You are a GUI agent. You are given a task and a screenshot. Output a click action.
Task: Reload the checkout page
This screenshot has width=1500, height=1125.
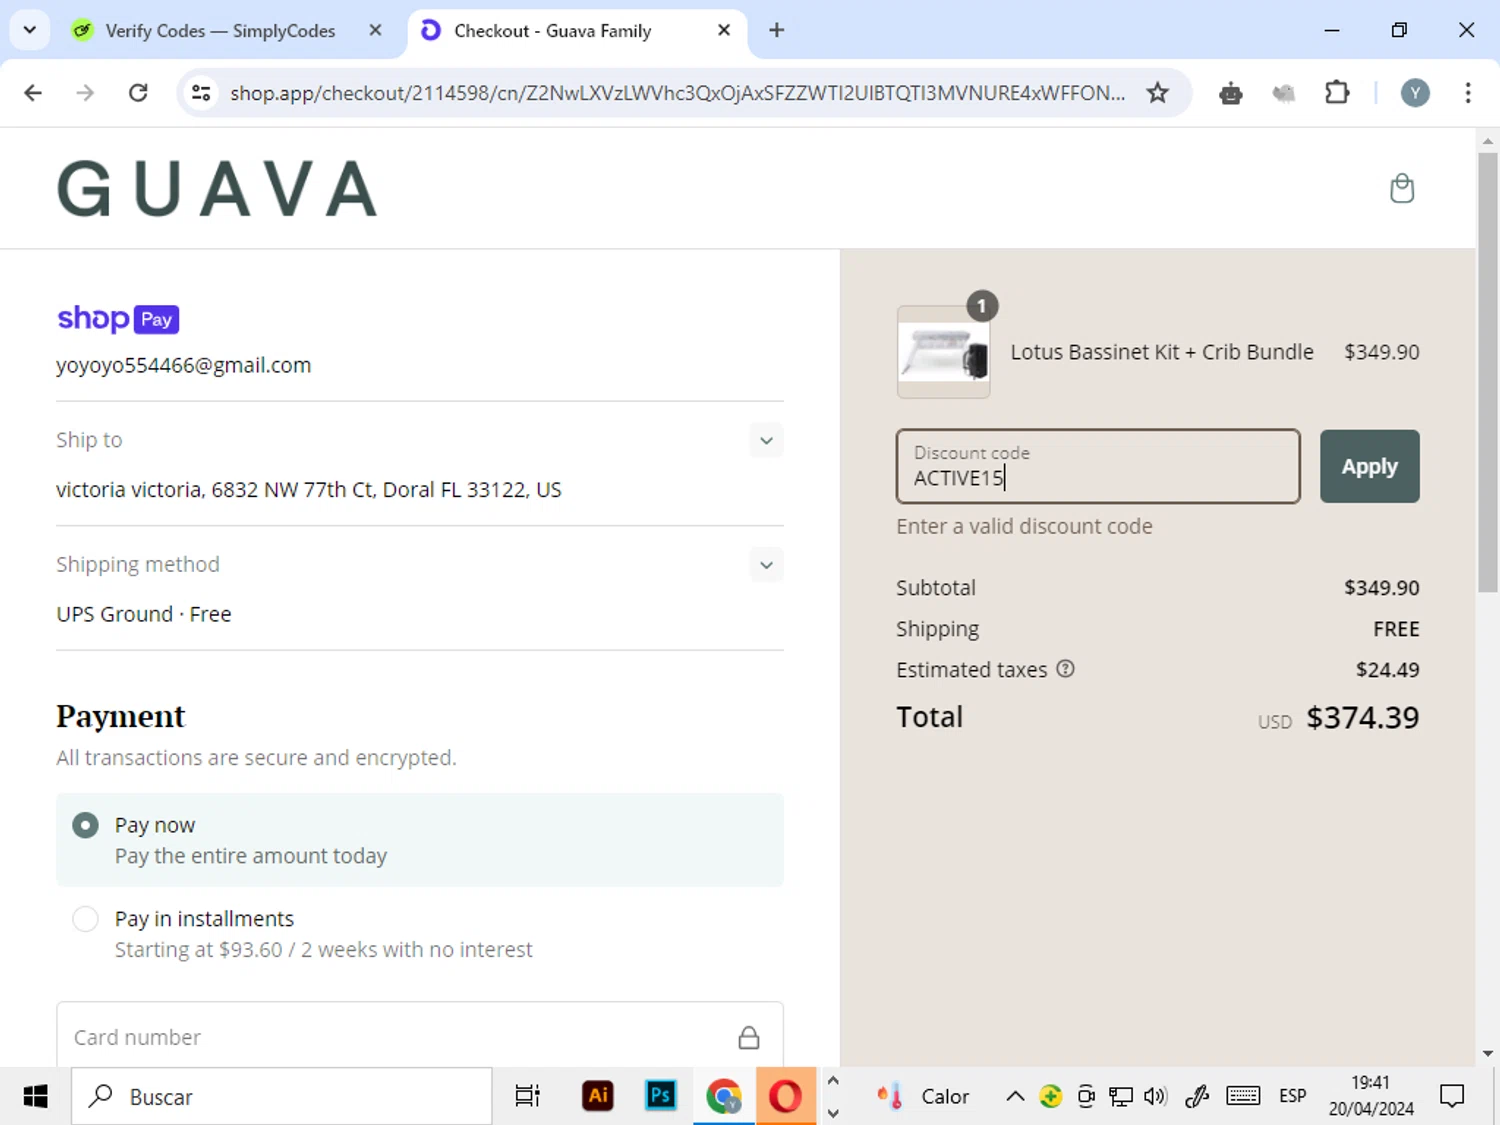click(138, 93)
